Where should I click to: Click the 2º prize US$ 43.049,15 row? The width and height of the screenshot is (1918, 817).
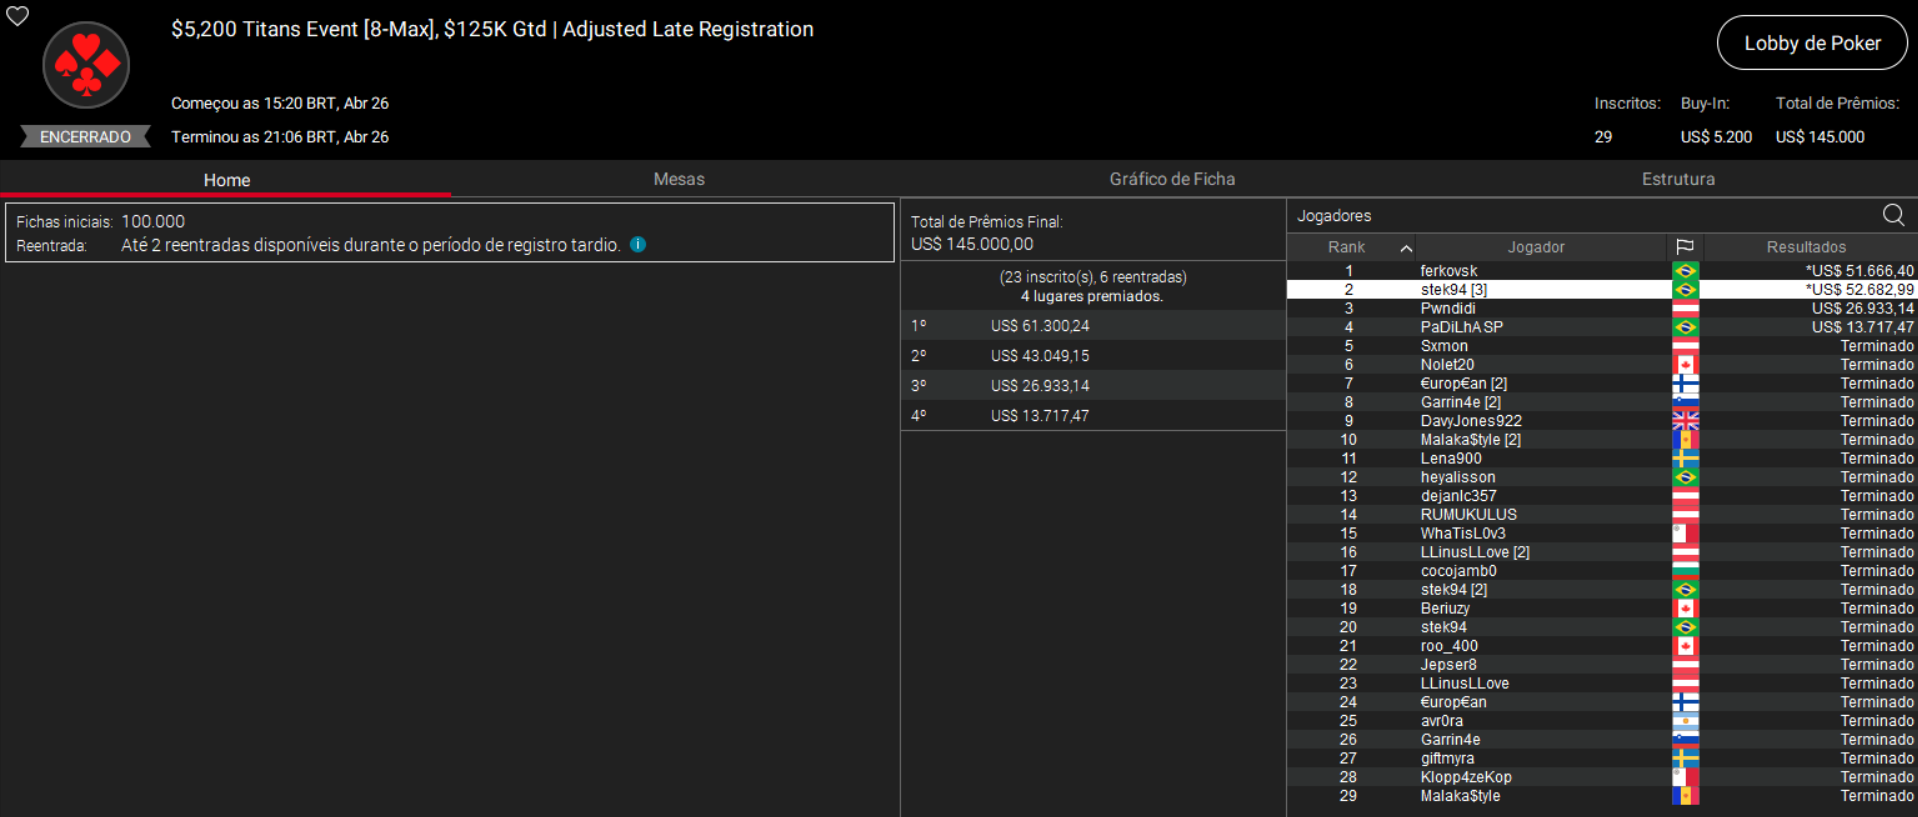pyautogui.click(x=1093, y=356)
